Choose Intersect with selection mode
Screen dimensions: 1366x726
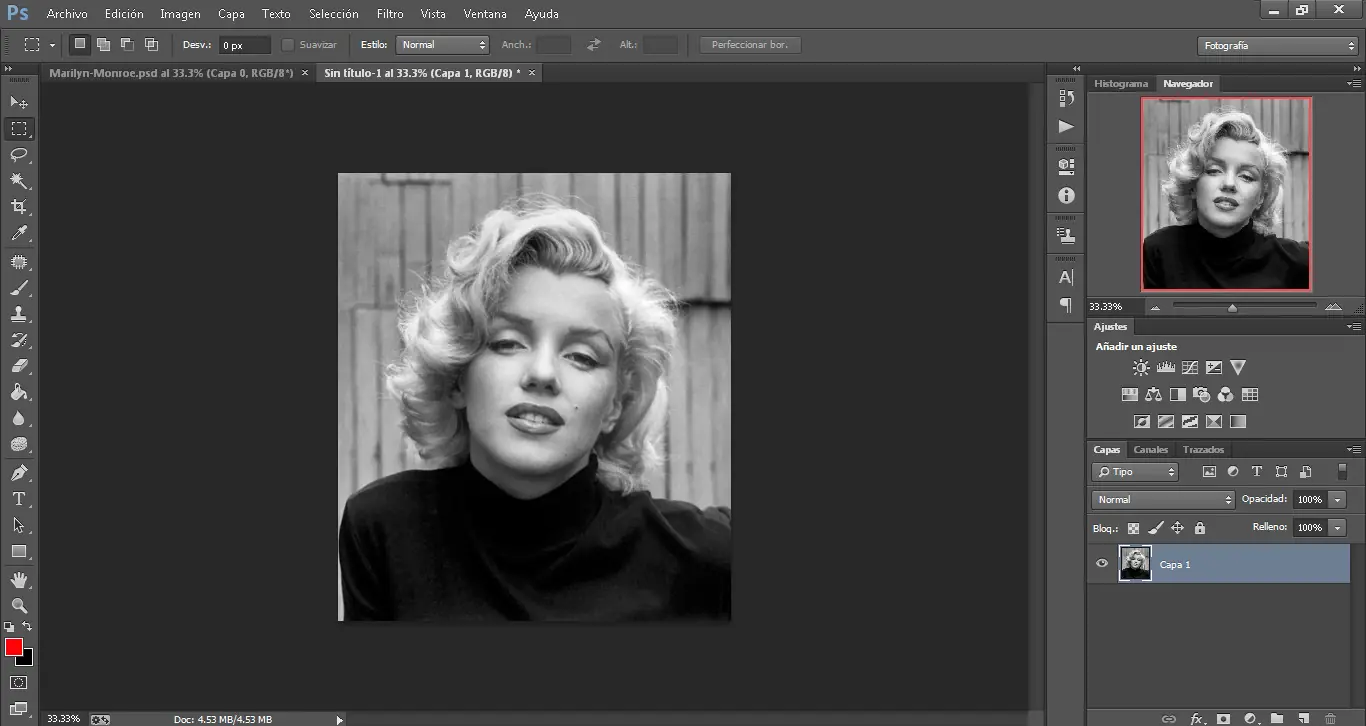pyautogui.click(x=151, y=44)
